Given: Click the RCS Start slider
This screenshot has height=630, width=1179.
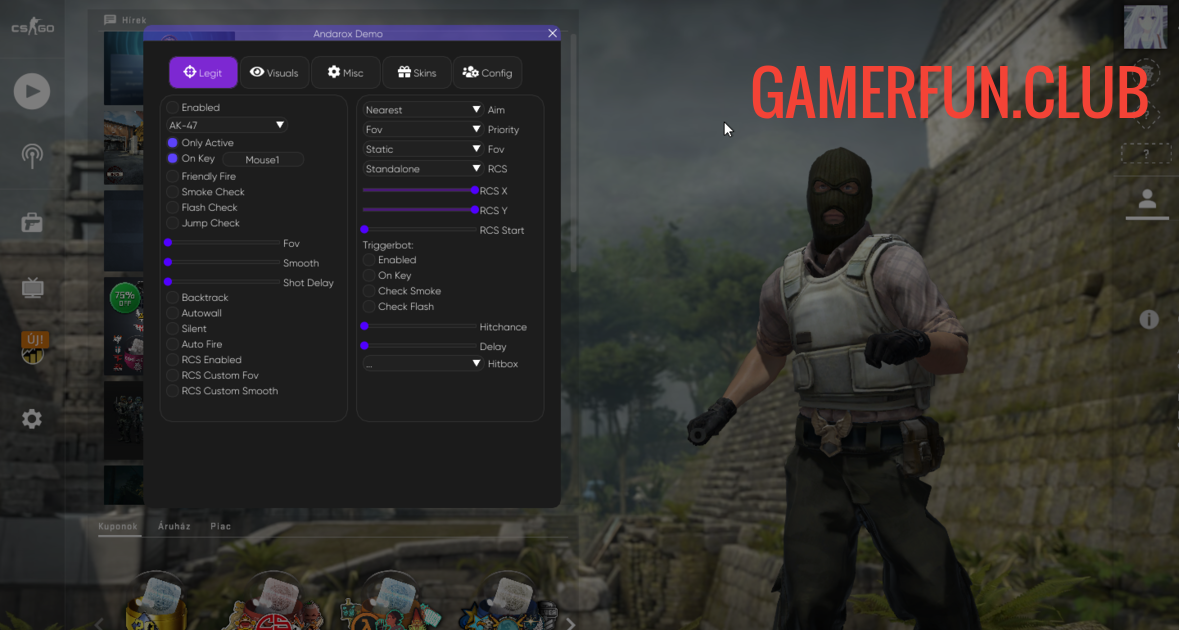Looking at the screenshot, I should coord(420,229).
